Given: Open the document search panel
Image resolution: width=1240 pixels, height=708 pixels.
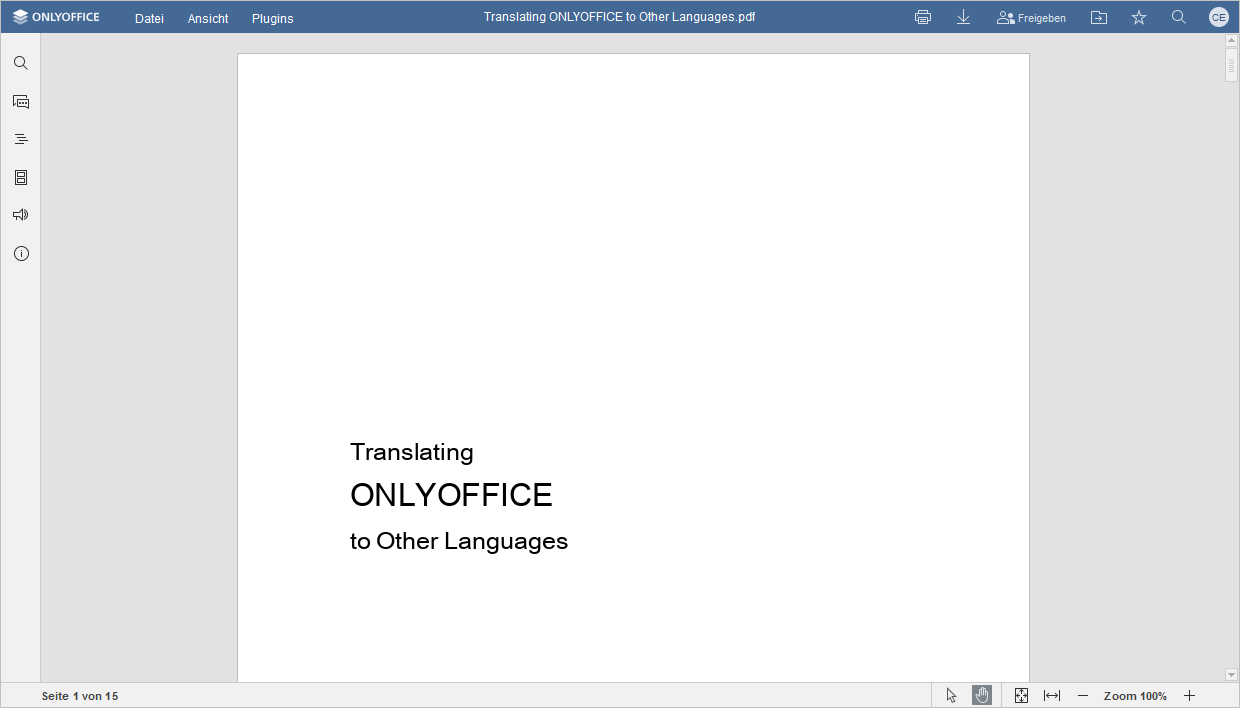Looking at the screenshot, I should [x=20, y=62].
